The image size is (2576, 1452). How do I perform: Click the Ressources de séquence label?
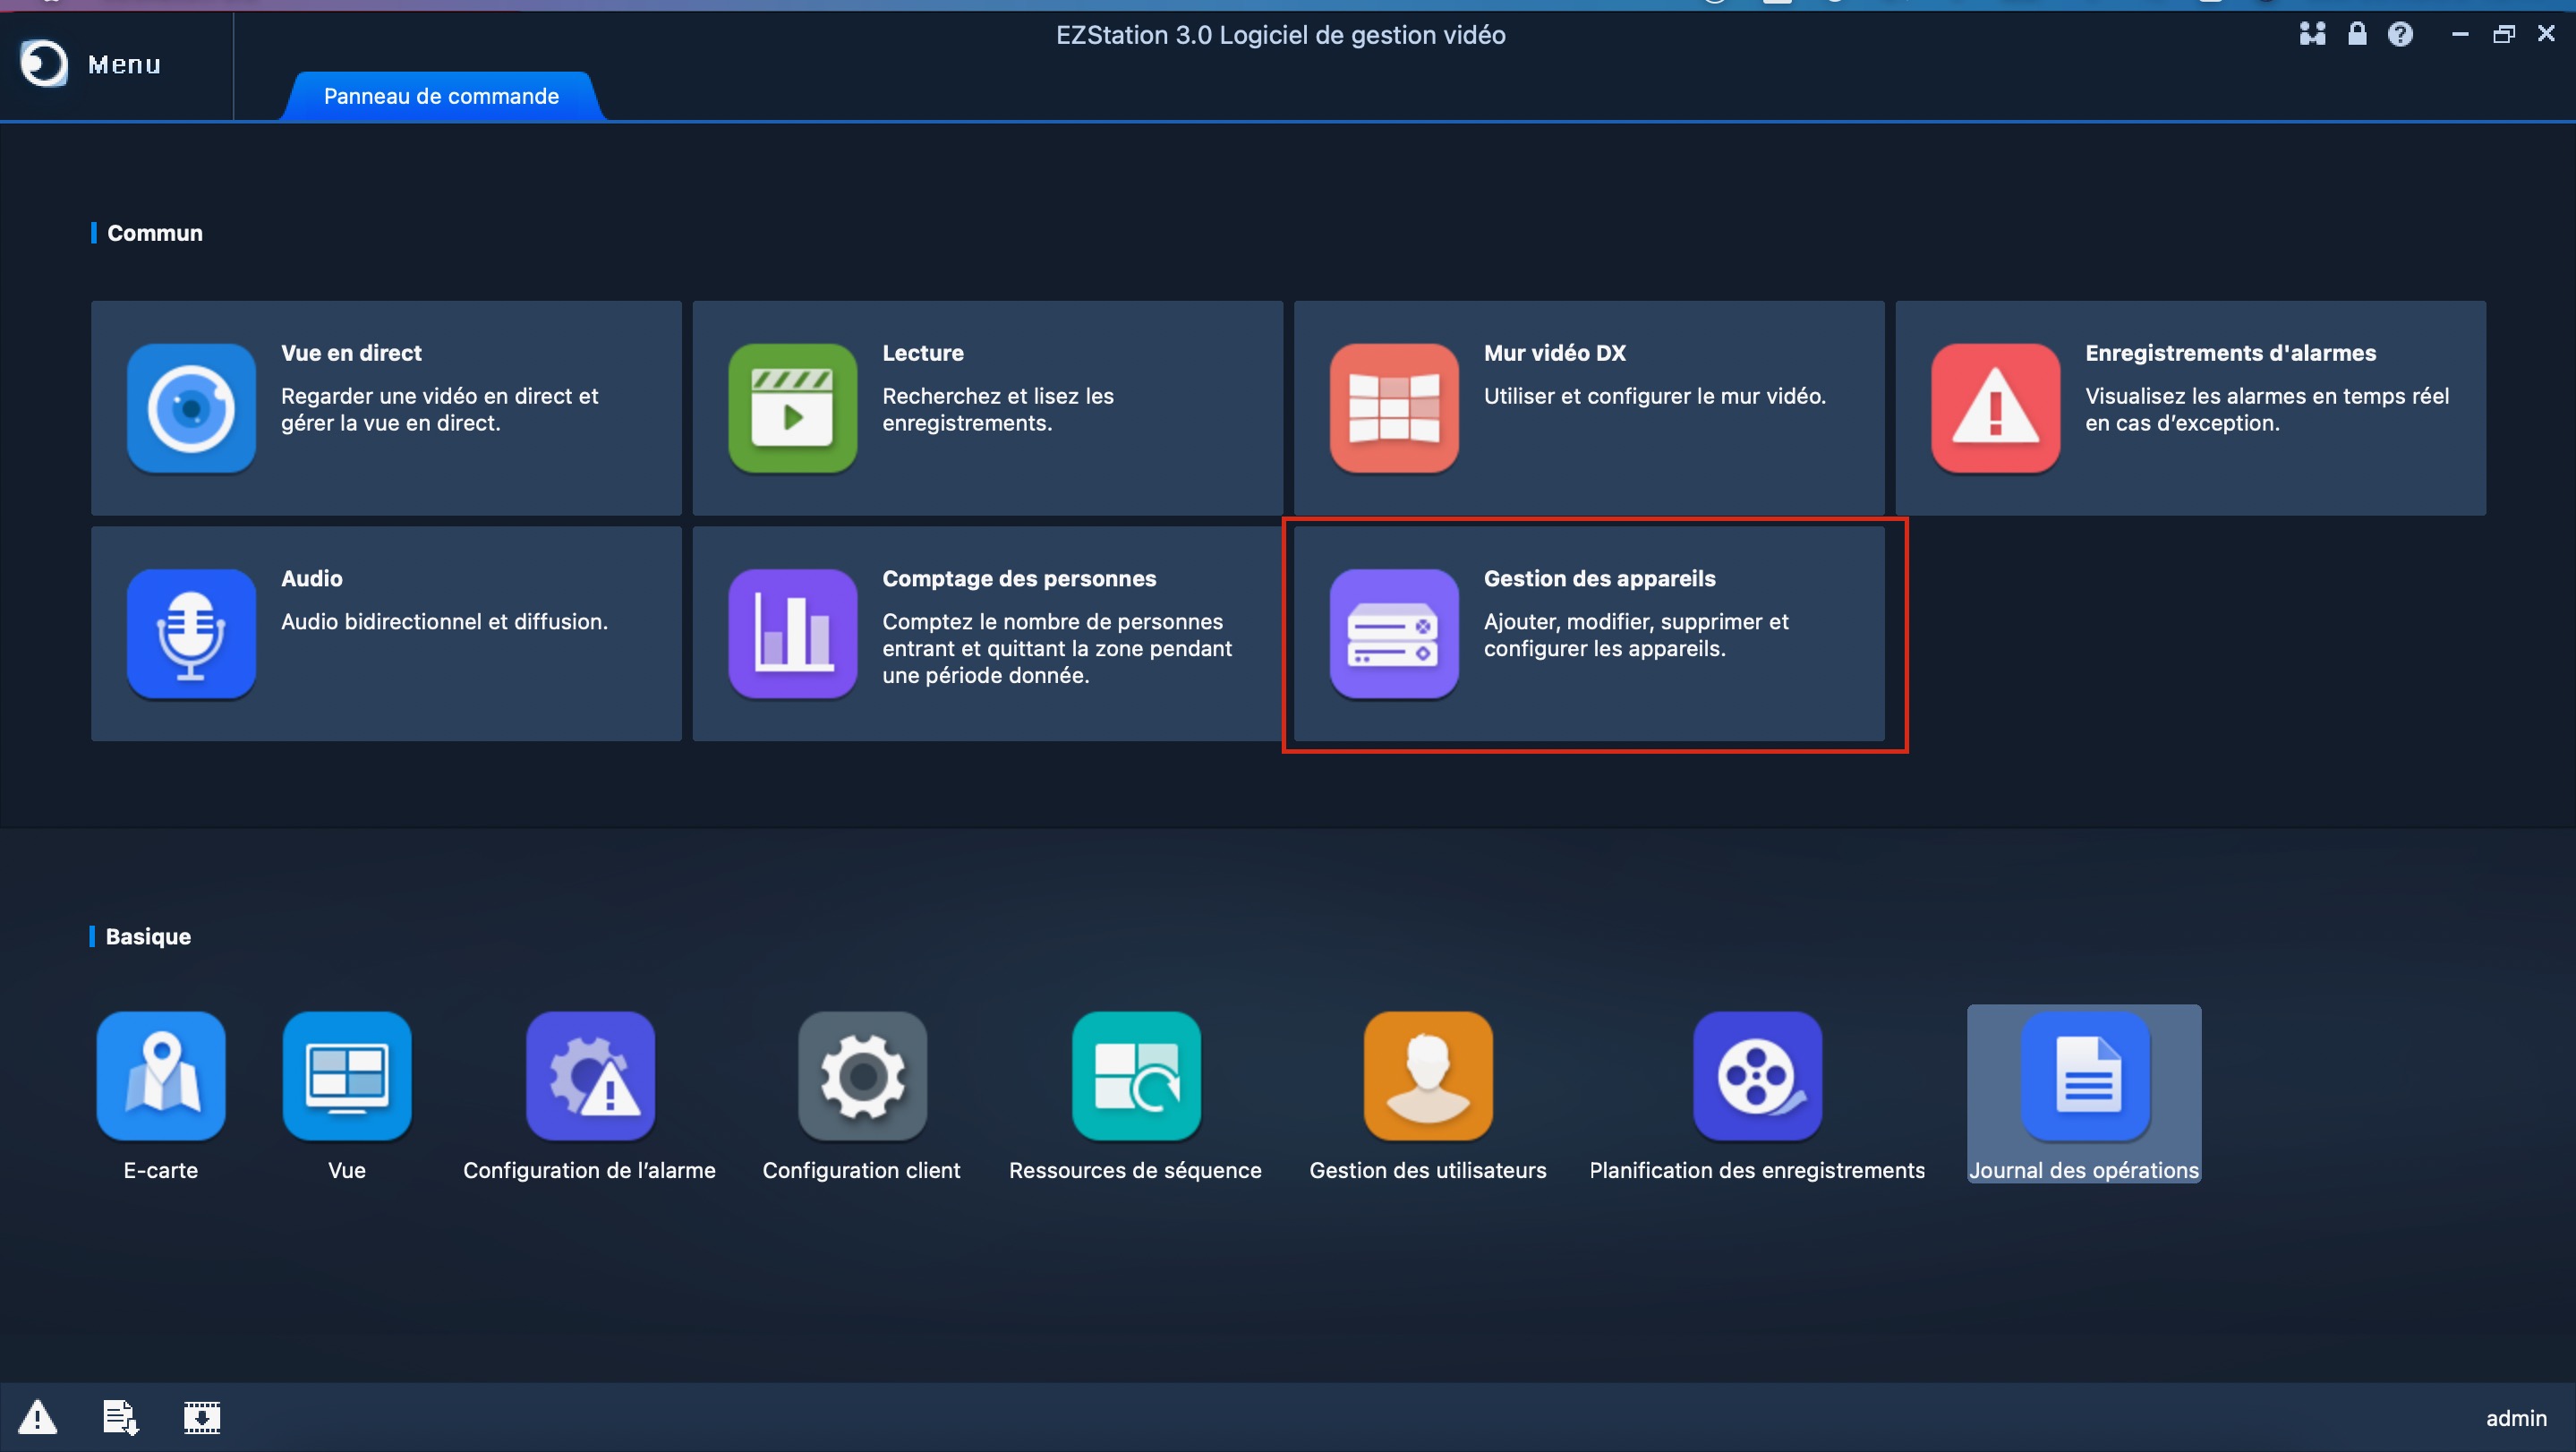click(1135, 1170)
